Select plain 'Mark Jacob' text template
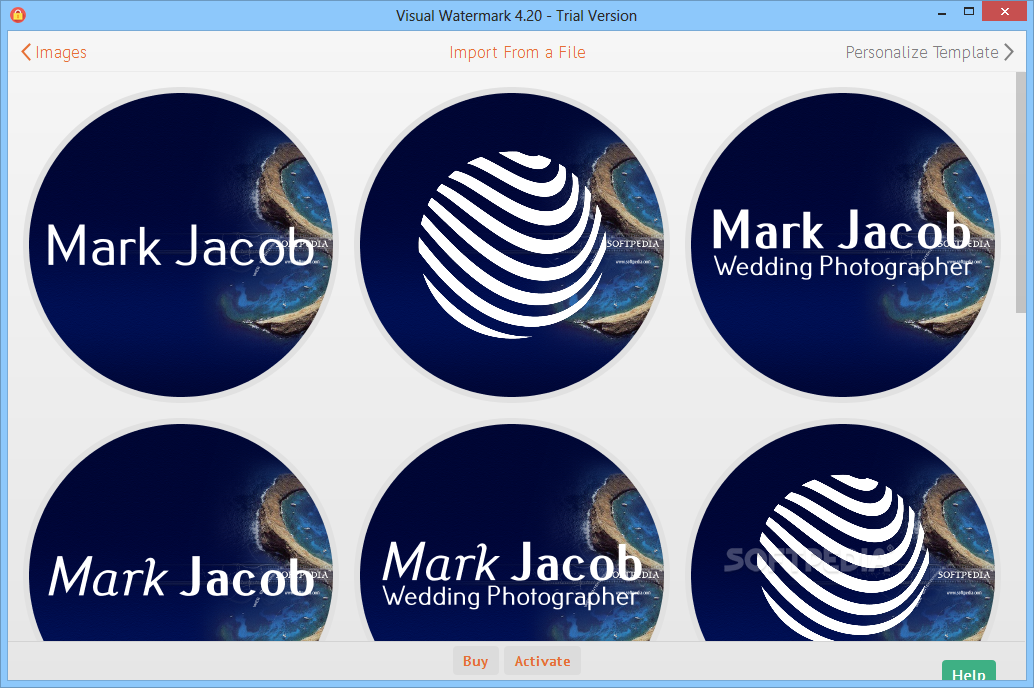1034x688 pixels. (x=181, y=245)
